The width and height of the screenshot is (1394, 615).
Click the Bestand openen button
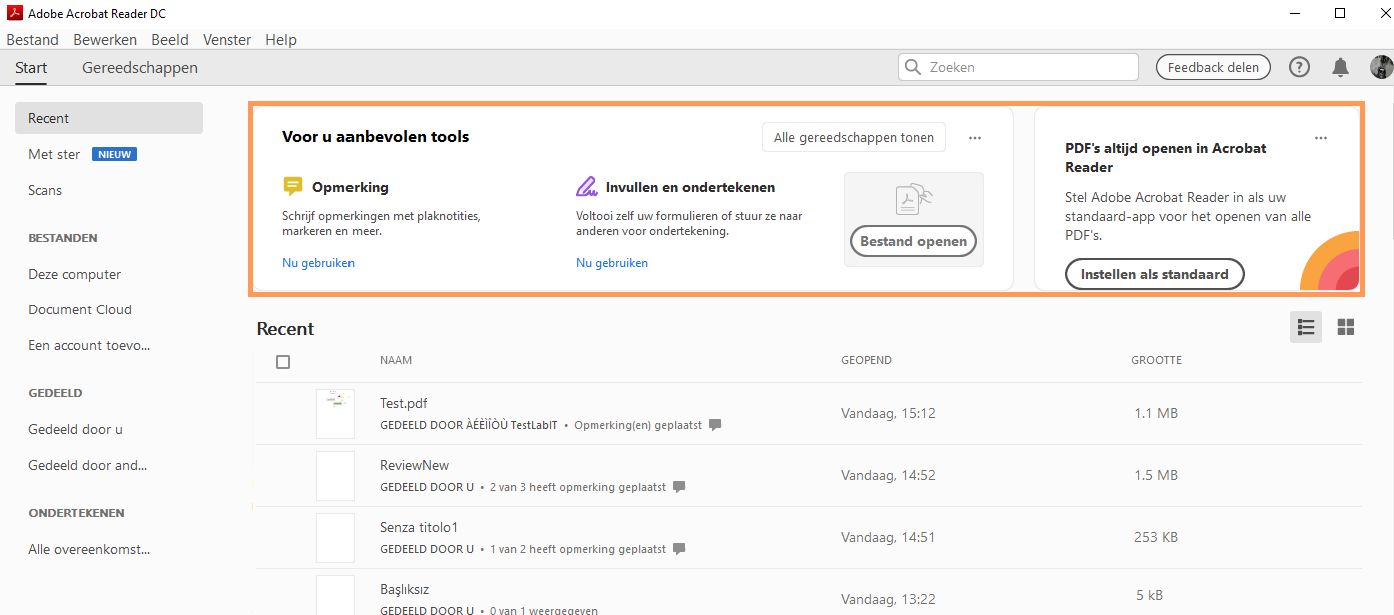click(914, 241)
